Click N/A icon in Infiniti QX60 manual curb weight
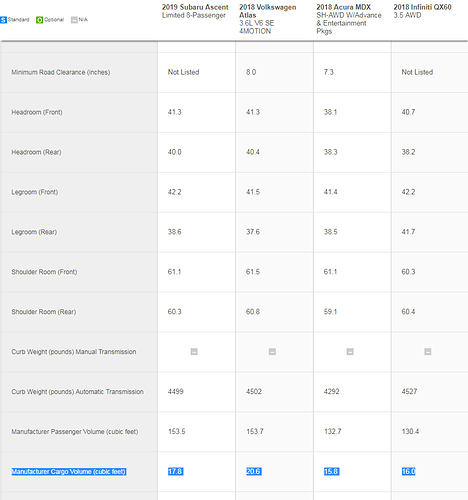The width and height of the screenshot is (468, 500). (428, 352)
